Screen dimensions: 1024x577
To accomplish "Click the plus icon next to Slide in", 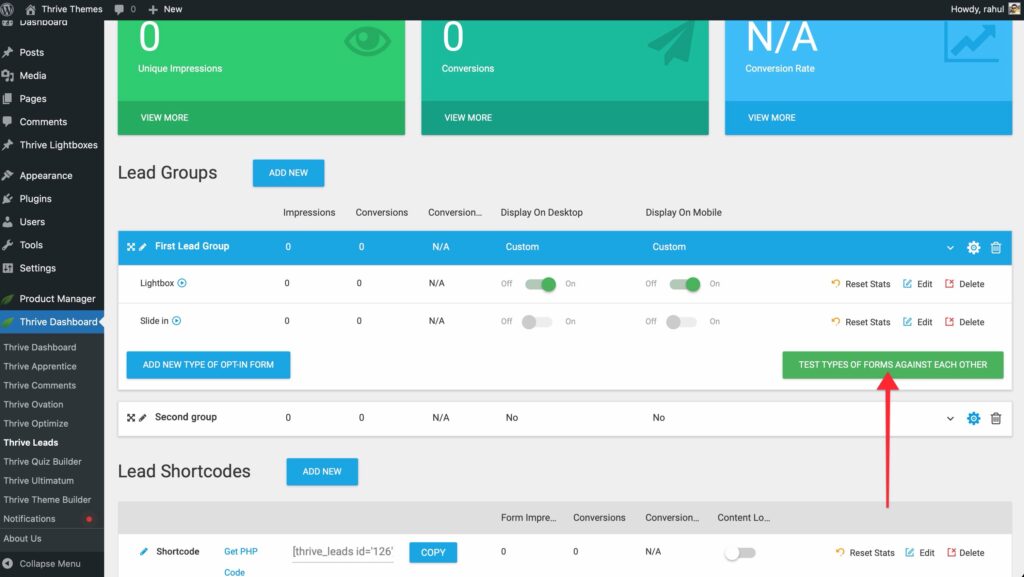I will coord(177,321).
